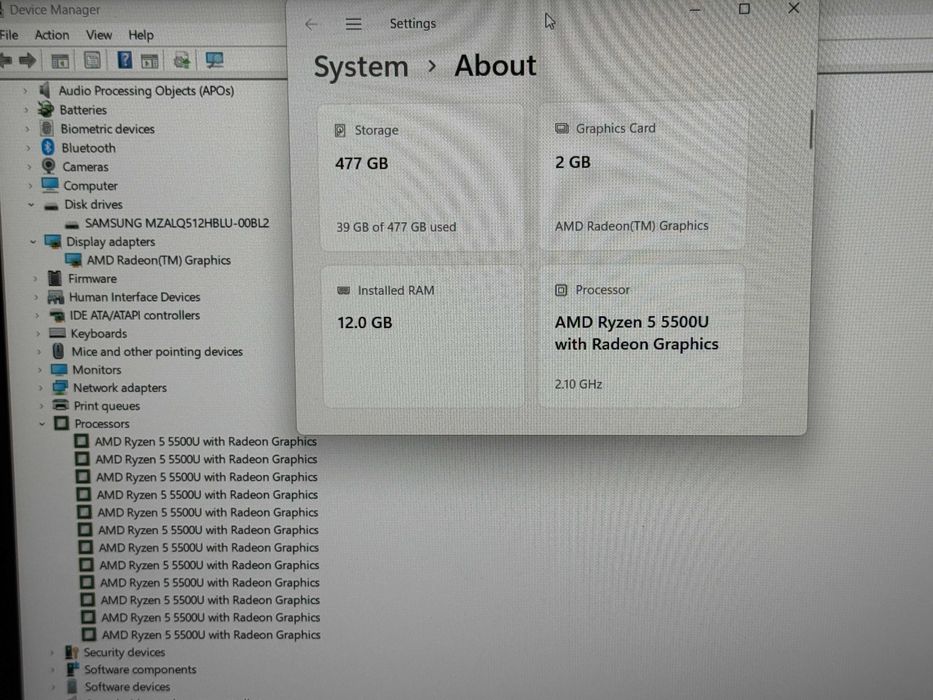Open the Graphics Card 2 GB card

pyautogui.click(x=641, y=177)
